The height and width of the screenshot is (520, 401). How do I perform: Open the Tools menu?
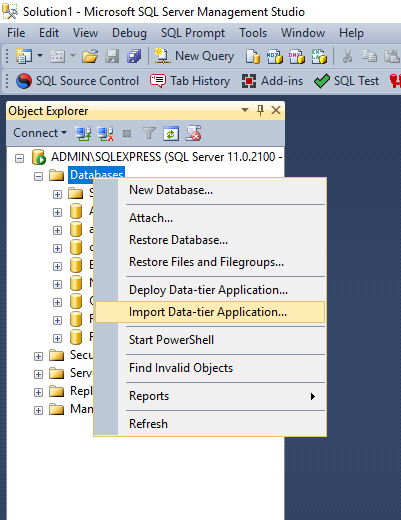point(253,33)
